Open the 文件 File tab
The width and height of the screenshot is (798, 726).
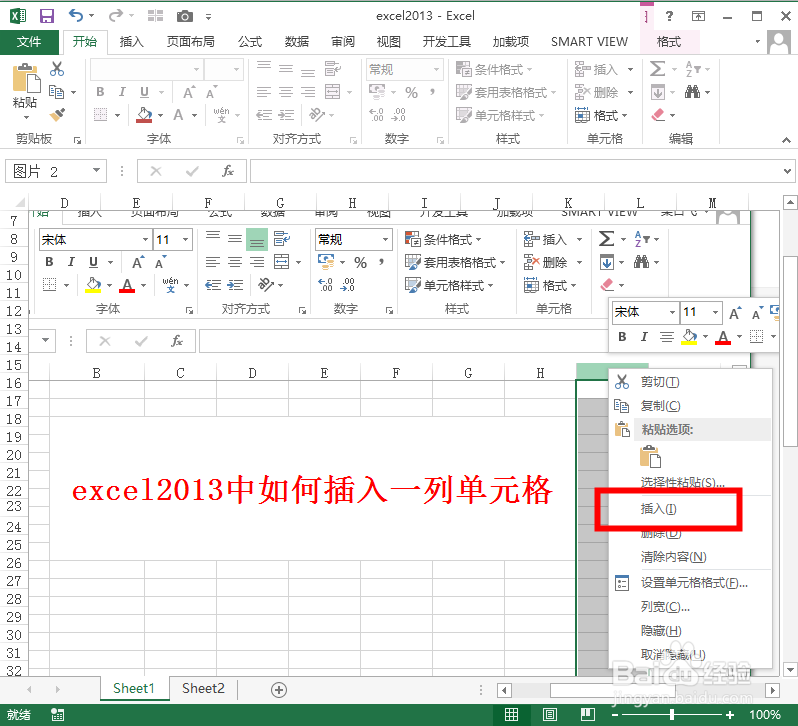[x=29, y=42]
